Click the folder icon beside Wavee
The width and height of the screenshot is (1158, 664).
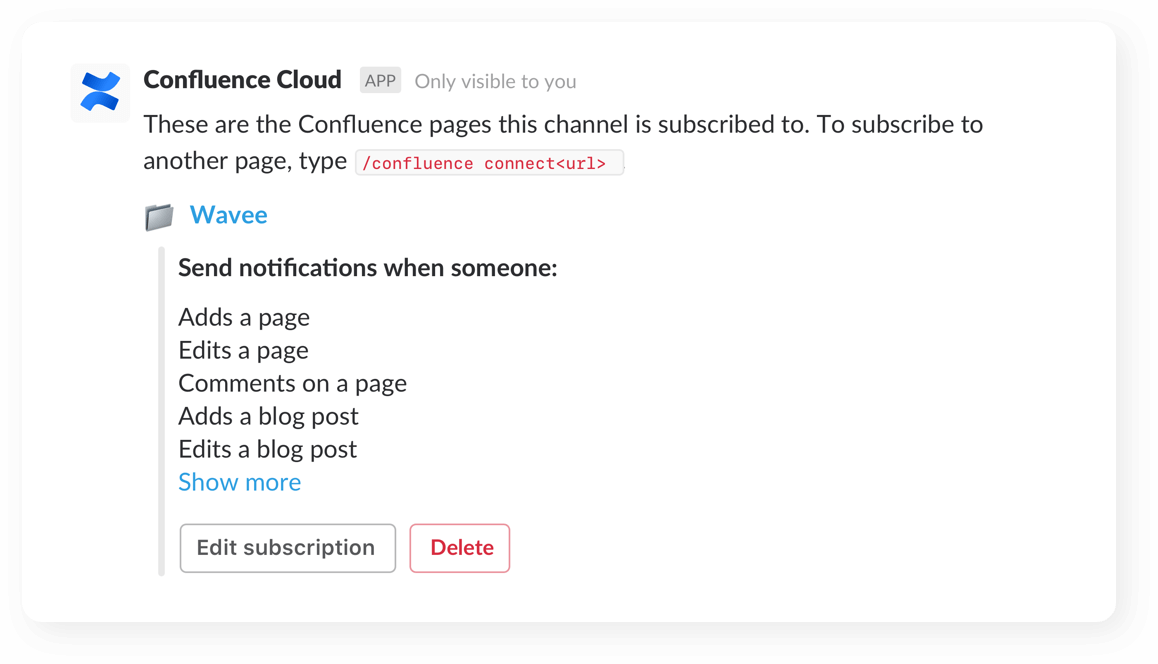click(159, 215)
